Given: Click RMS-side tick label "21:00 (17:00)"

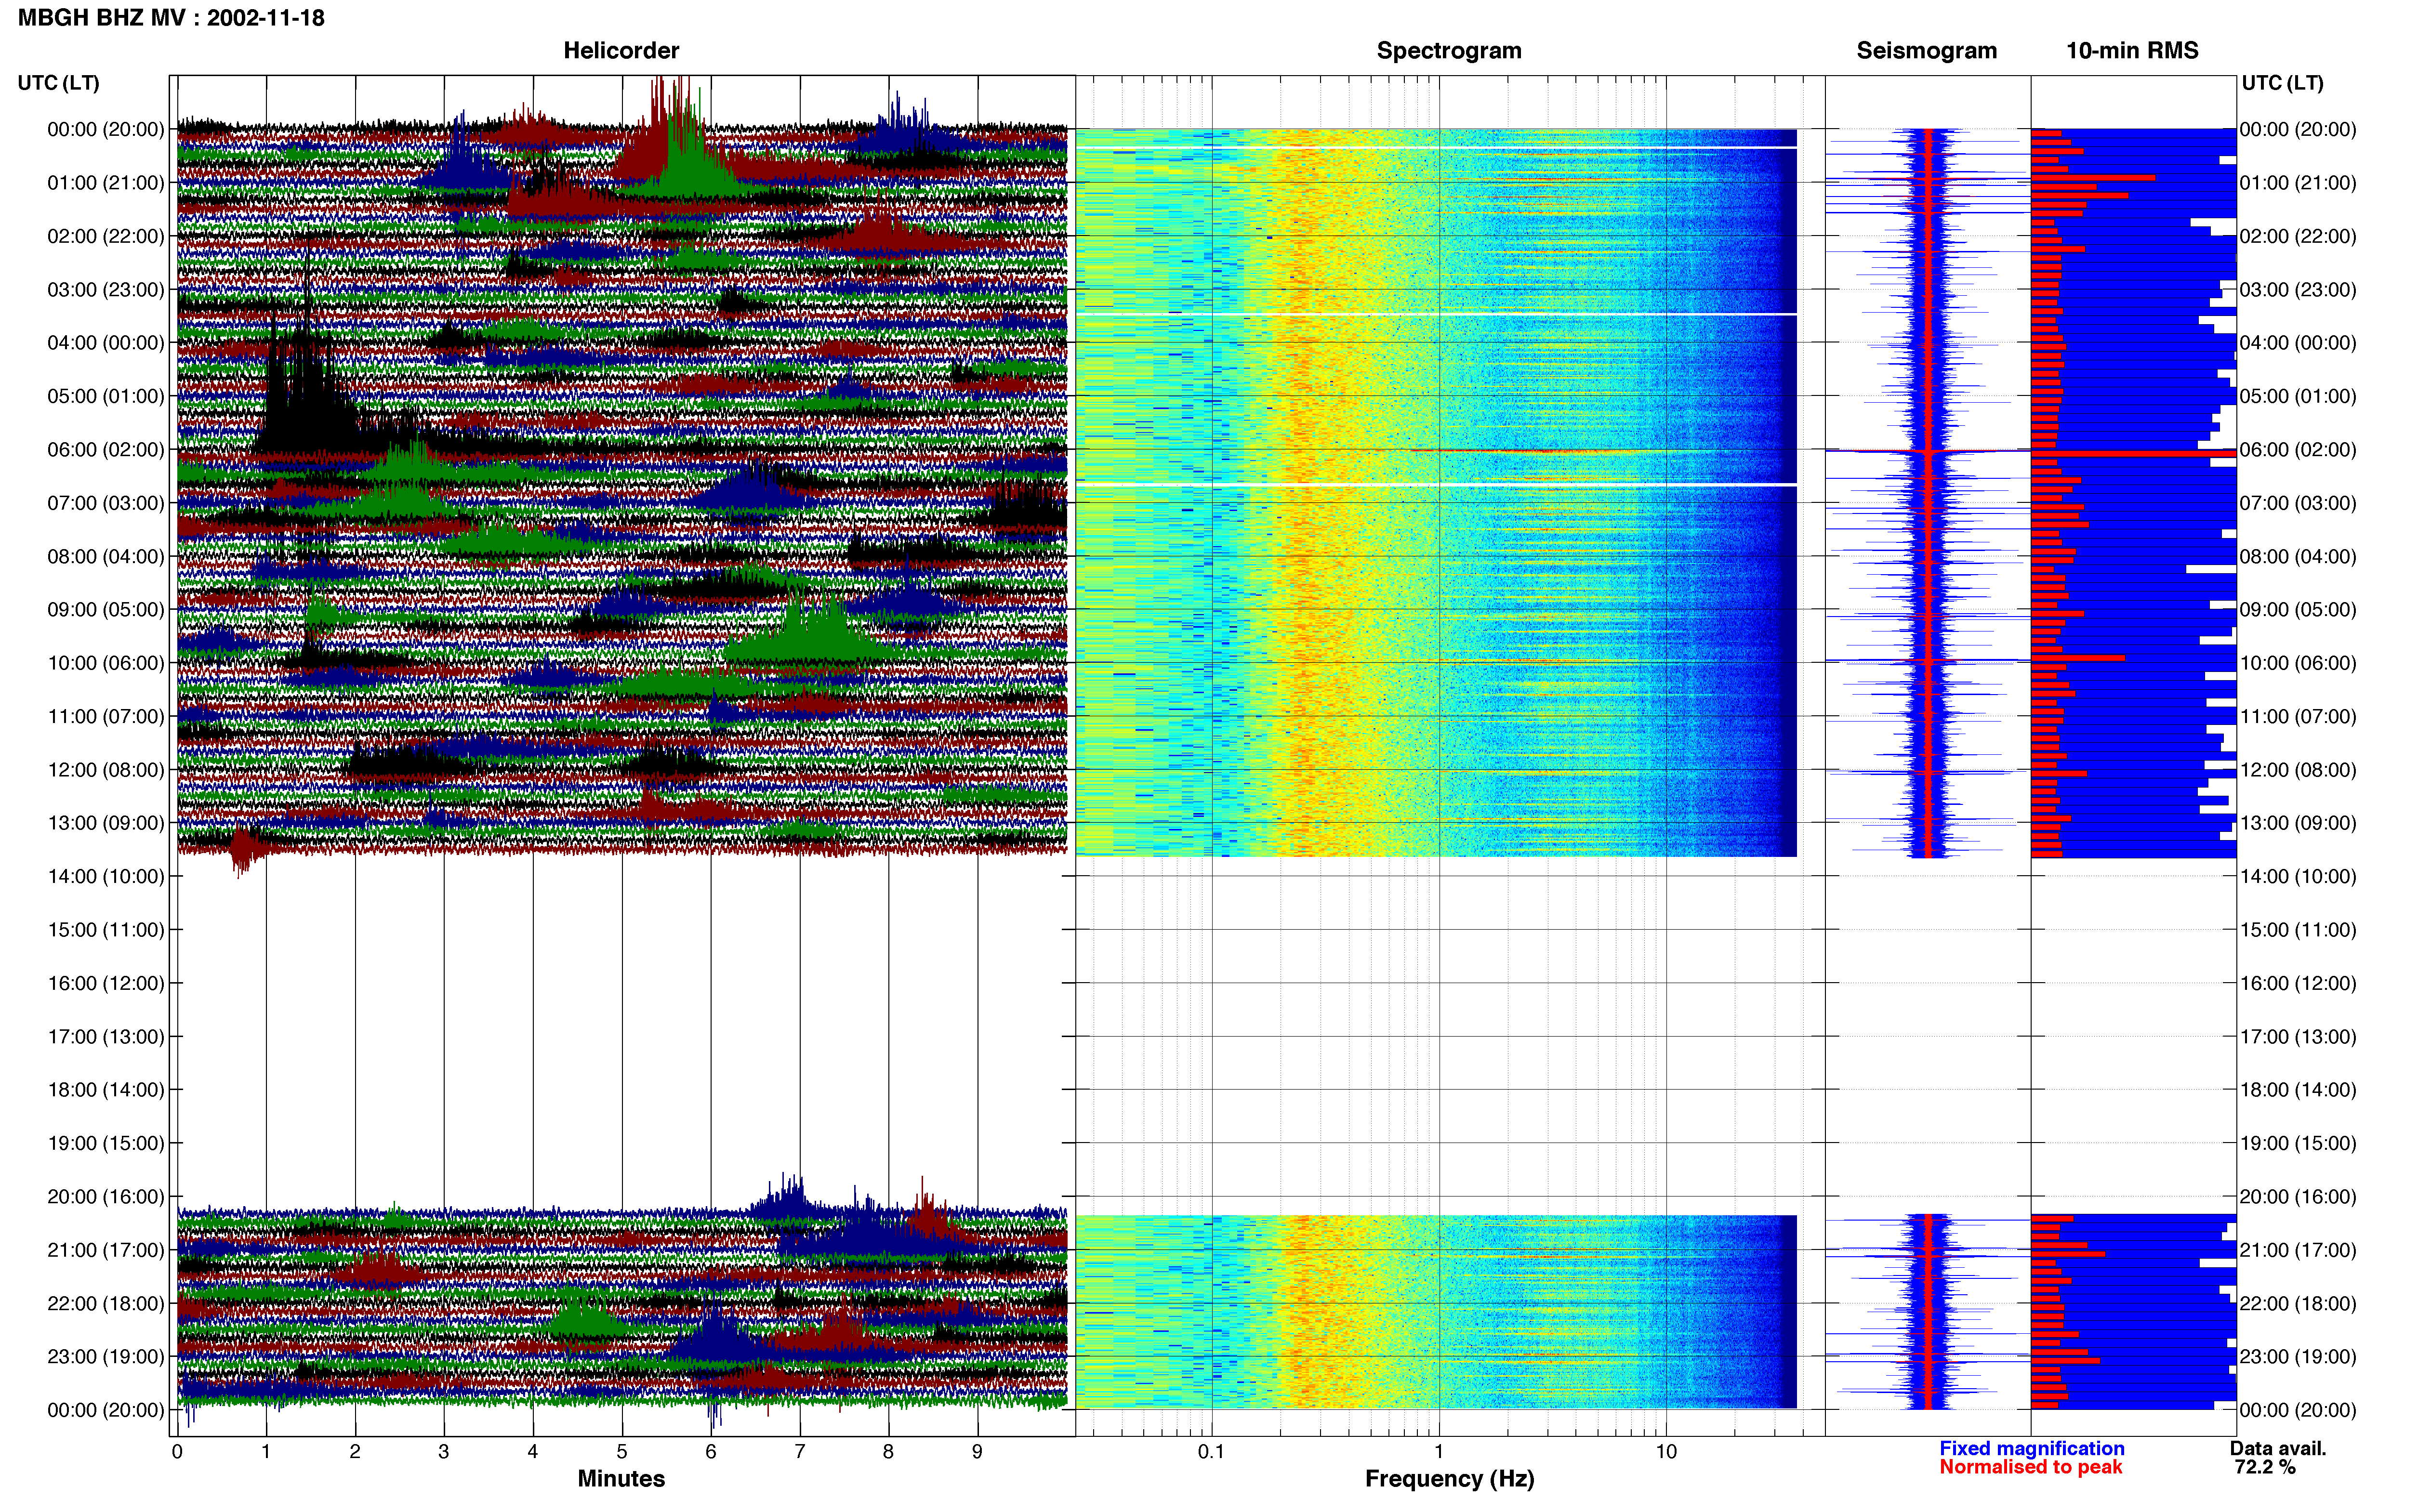Looking at the screenshot, I should pos(2298,1250).
